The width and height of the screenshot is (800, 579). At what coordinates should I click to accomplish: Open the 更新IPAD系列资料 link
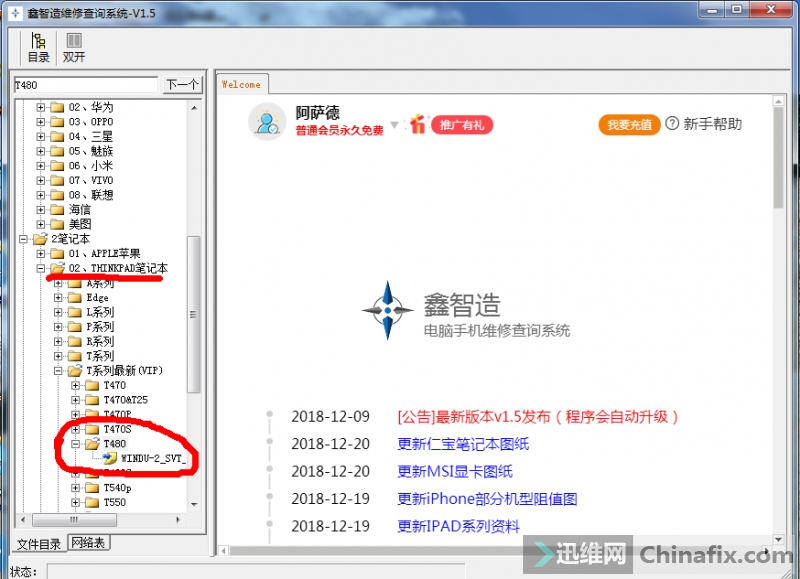(458, 526)
